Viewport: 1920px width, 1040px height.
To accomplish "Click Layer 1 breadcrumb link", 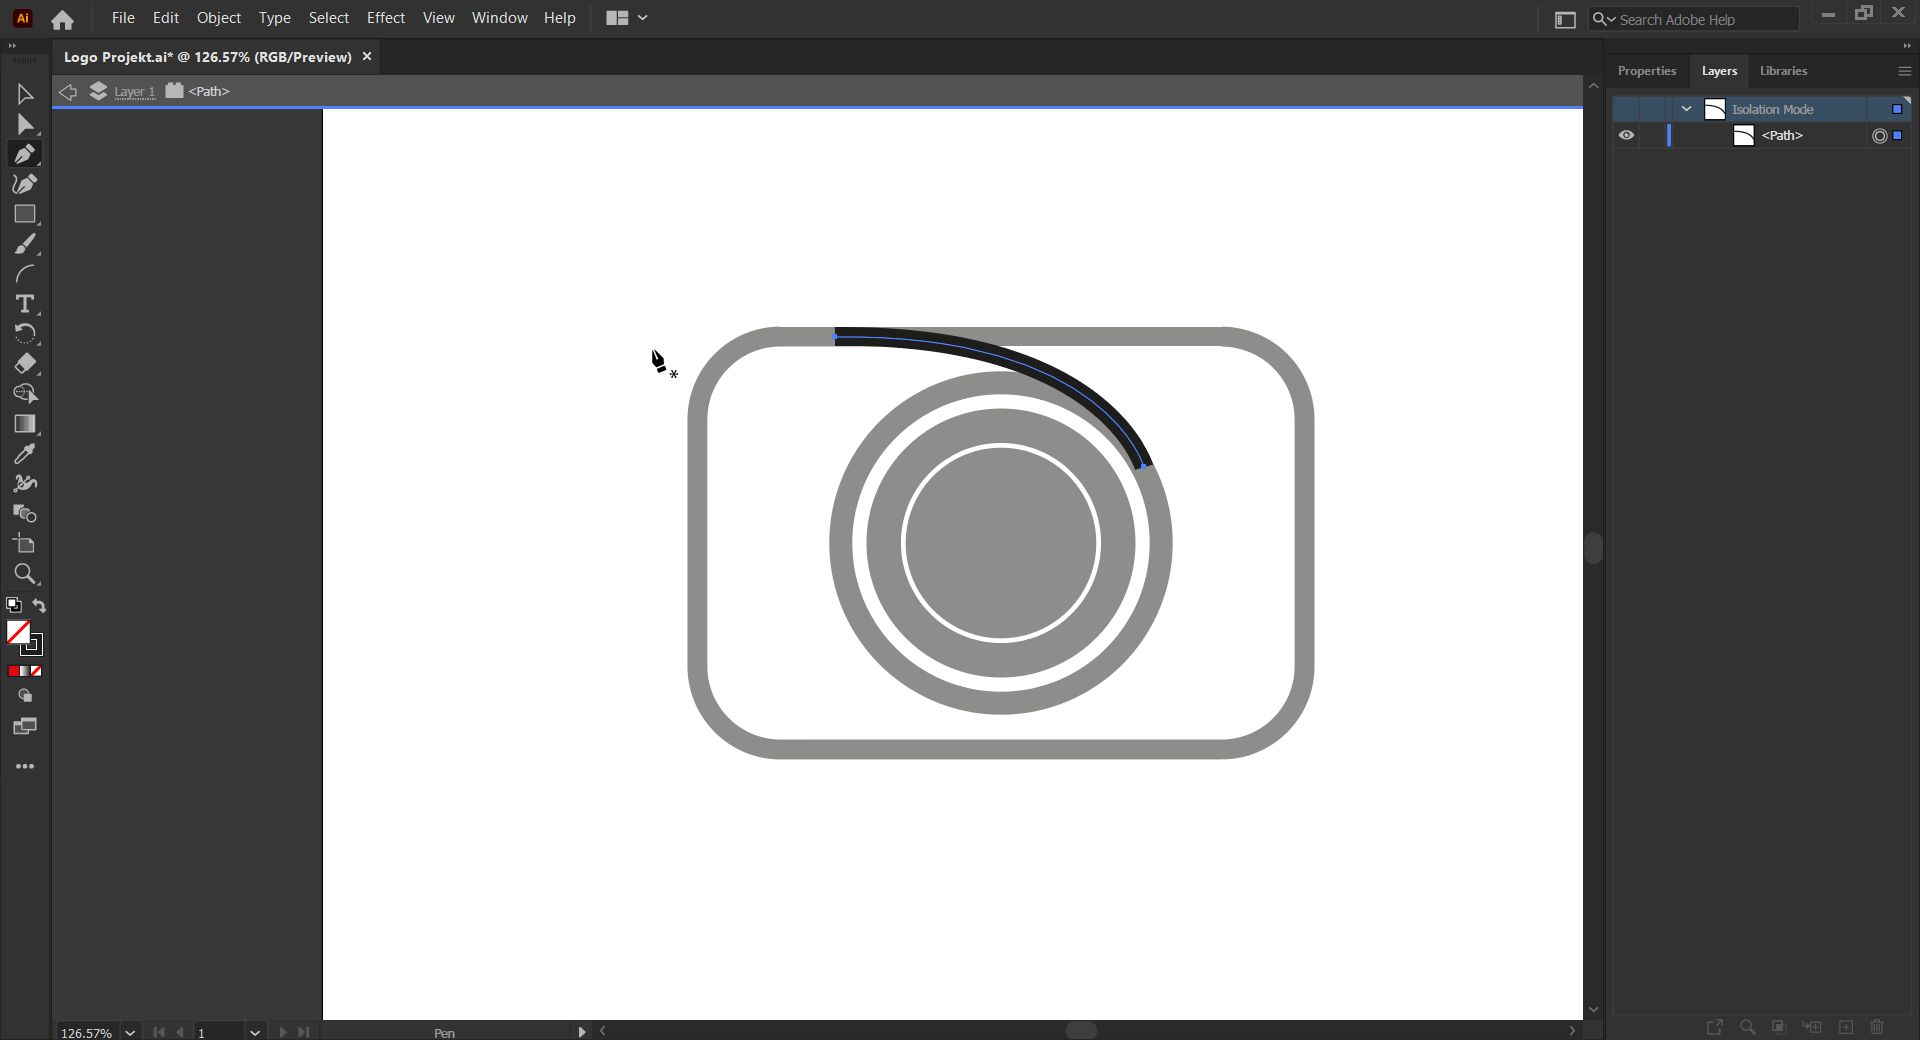I will [135, 92].
